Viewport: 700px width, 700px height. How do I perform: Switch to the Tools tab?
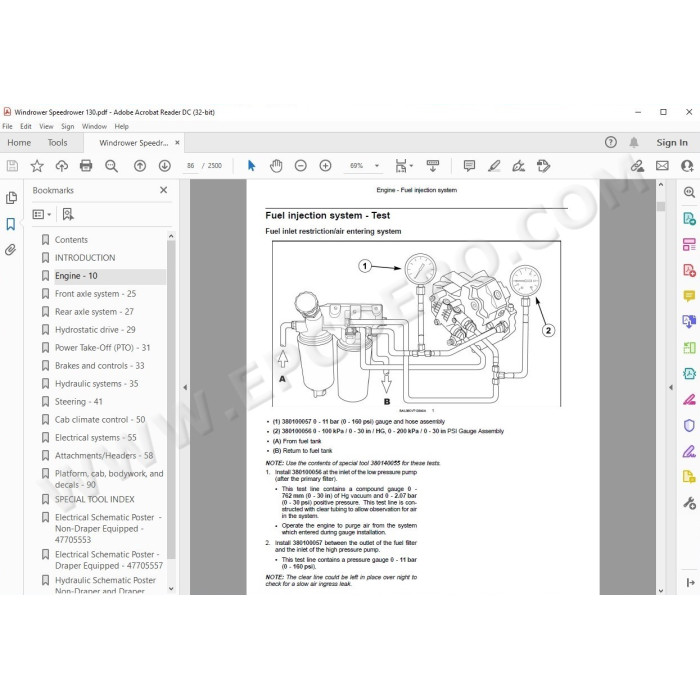(58, 143)
